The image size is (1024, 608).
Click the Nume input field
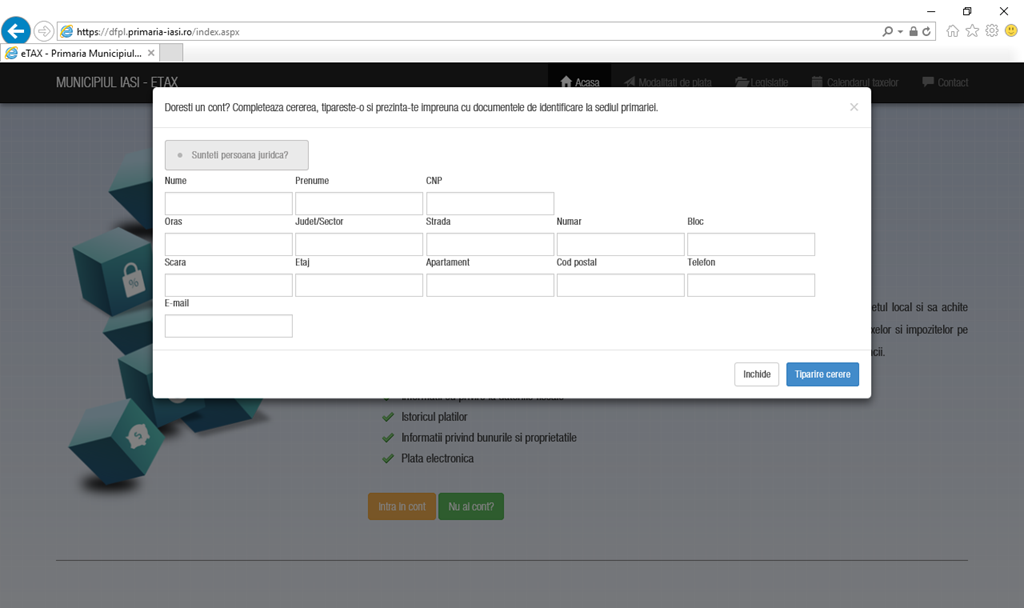click(x=228, y=204)
